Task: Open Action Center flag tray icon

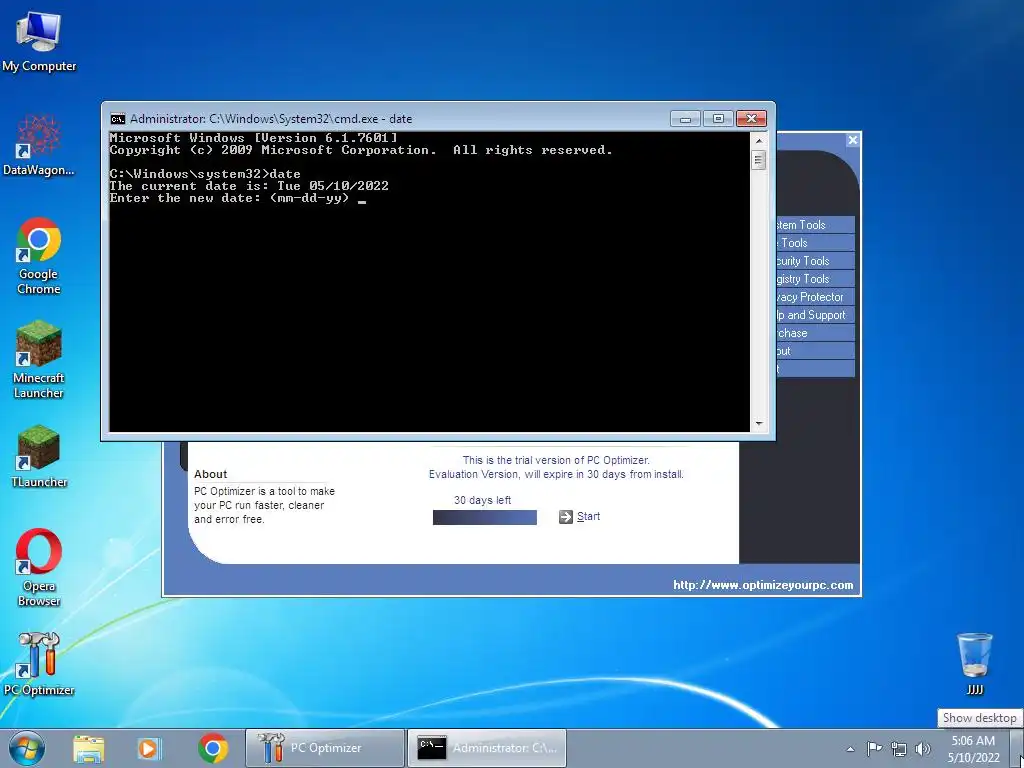Action: (874, 748)
